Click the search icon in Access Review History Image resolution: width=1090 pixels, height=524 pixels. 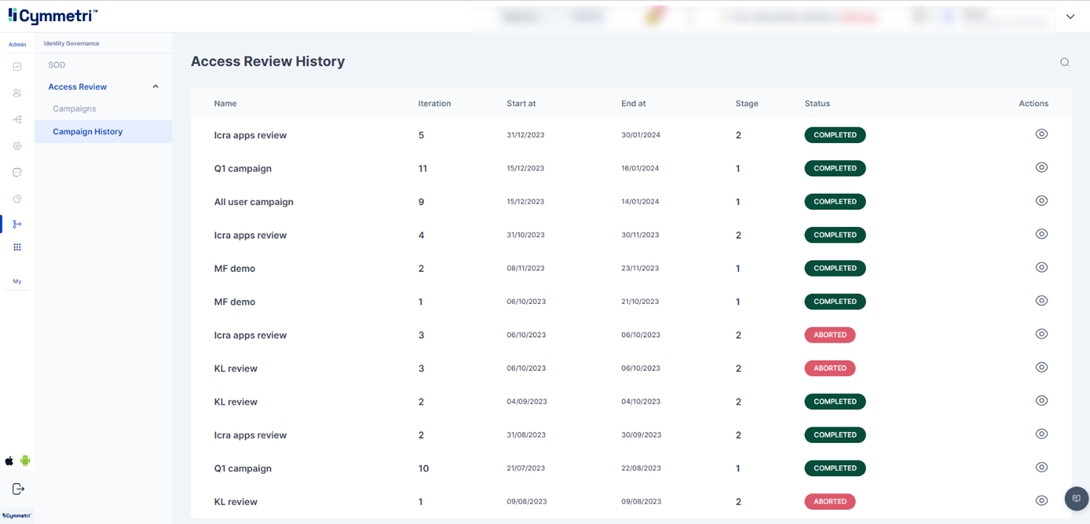coord(1064,62)
